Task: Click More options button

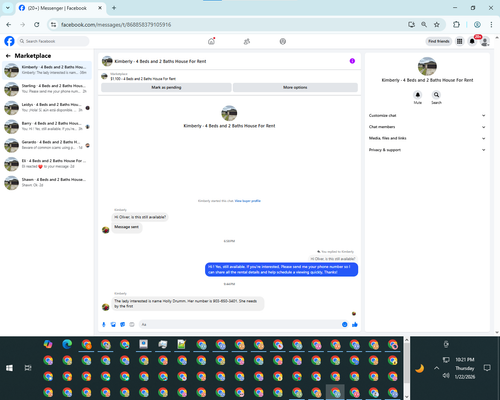Action: click(x=295, y=87)
